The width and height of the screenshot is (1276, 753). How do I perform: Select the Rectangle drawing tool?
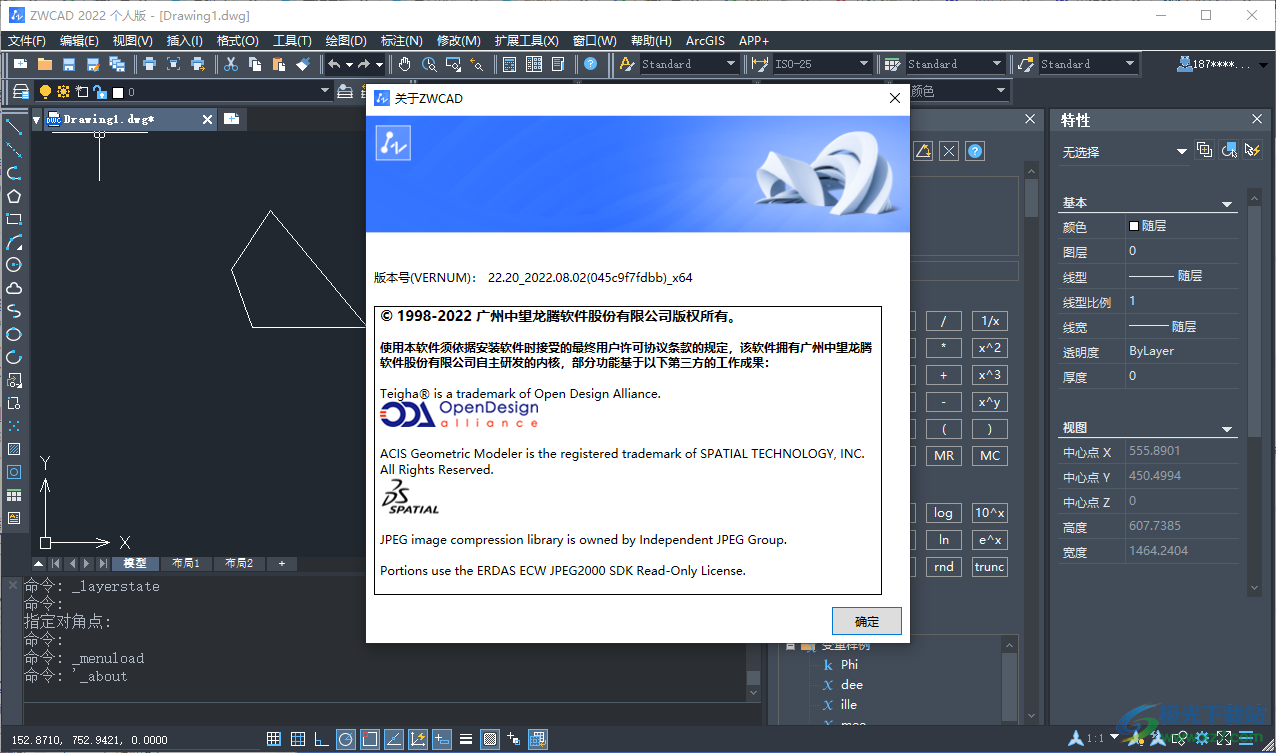[x=14, y=219]
